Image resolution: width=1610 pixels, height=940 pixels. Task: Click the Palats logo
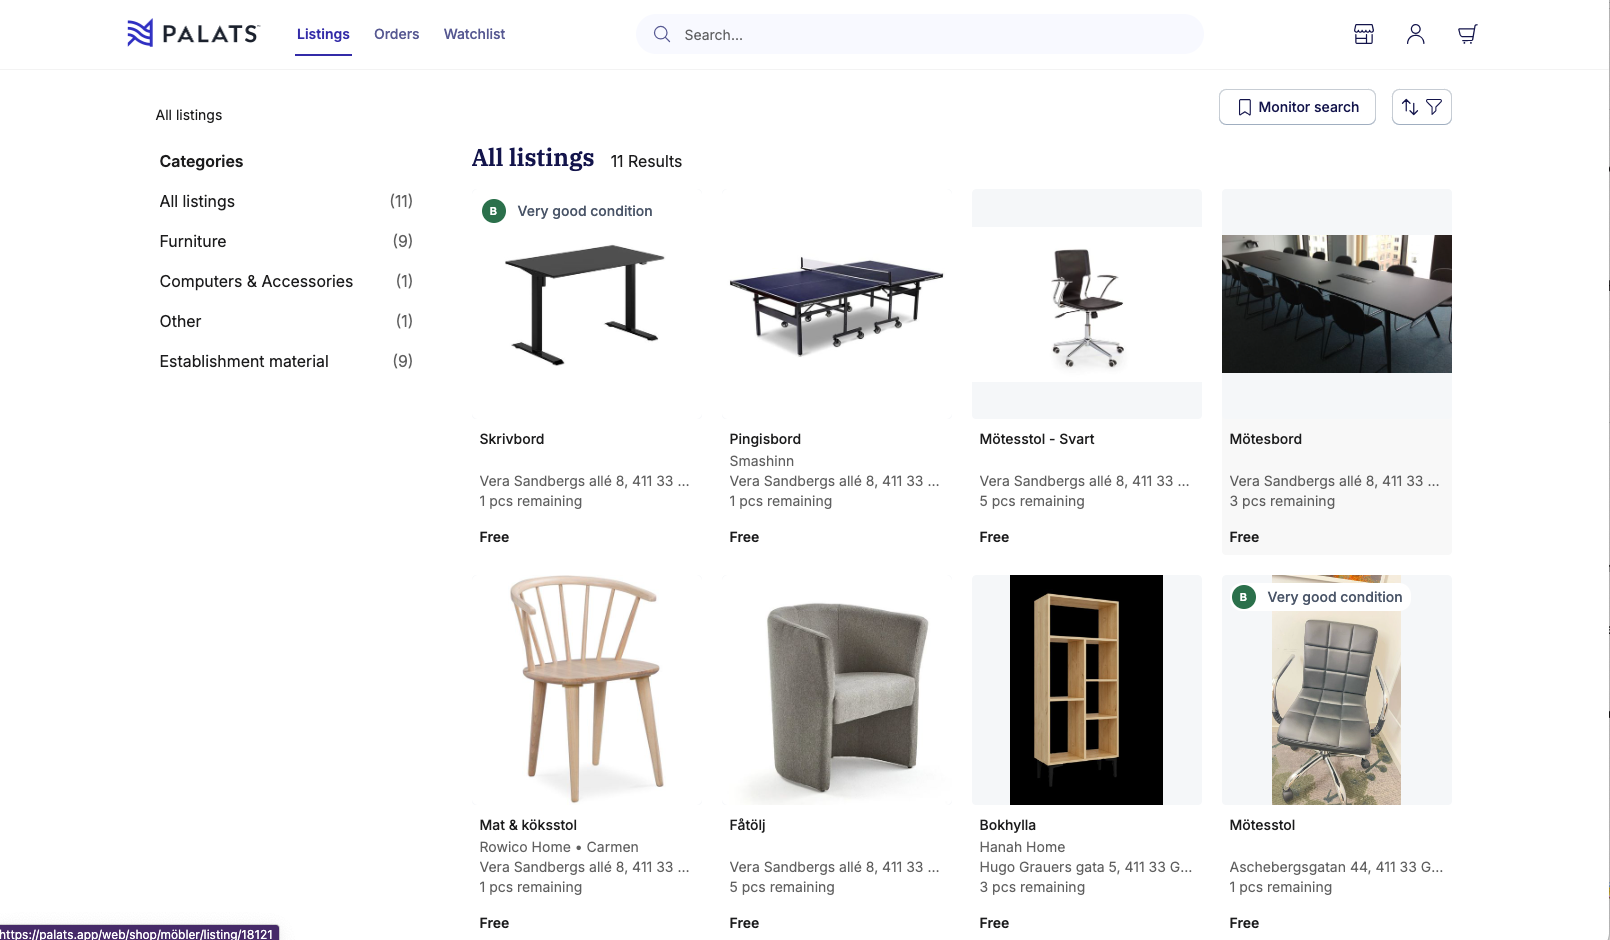193,34
